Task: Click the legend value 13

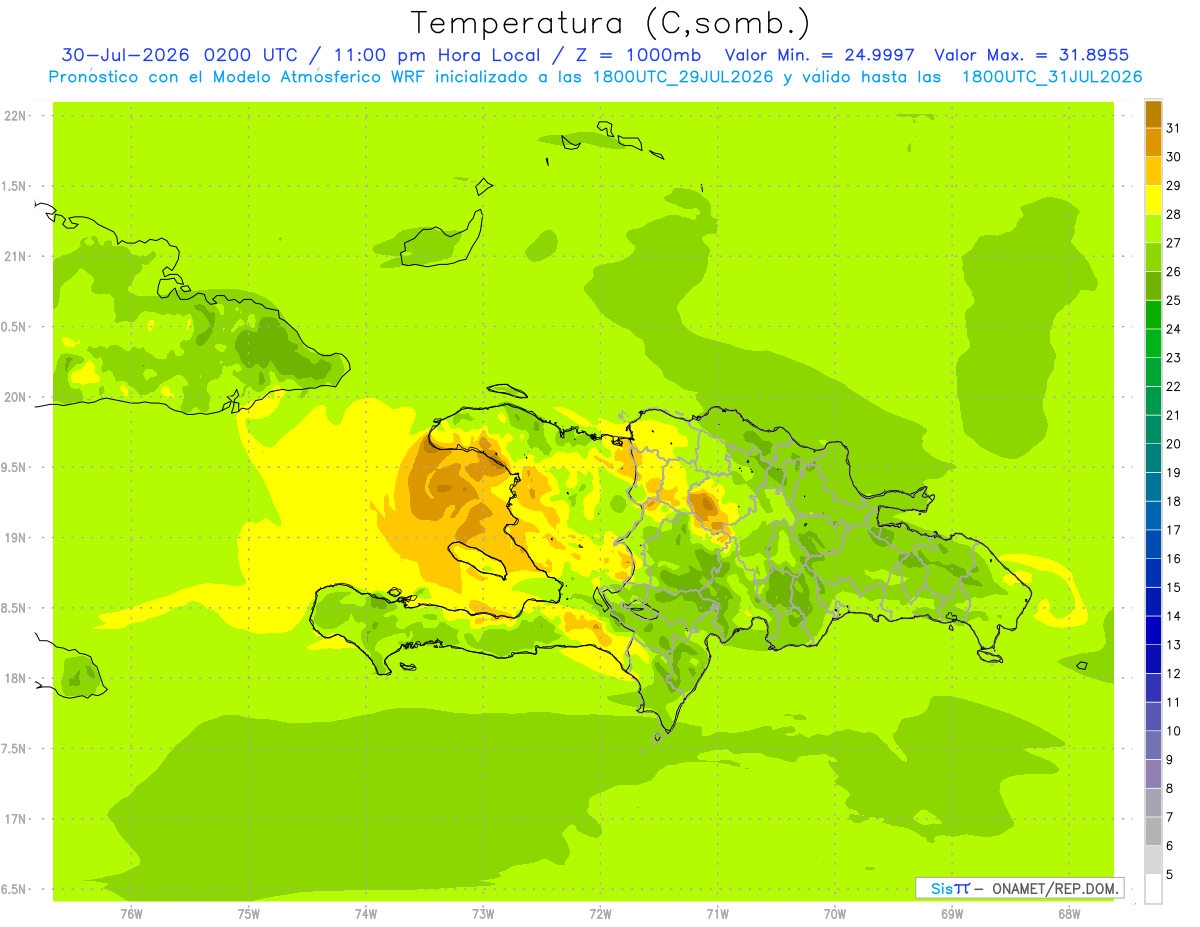Action: coord(1174,645)
